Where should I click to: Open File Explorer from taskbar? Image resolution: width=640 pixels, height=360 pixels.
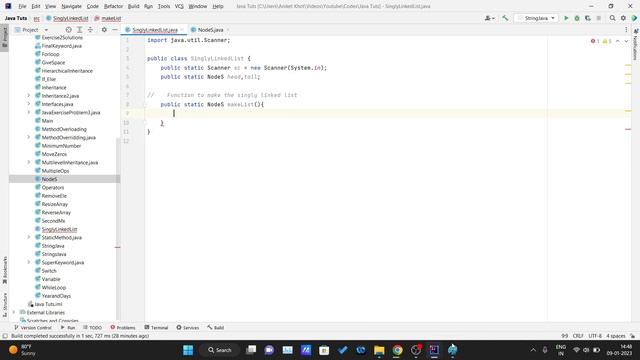(x=379, y=350)
